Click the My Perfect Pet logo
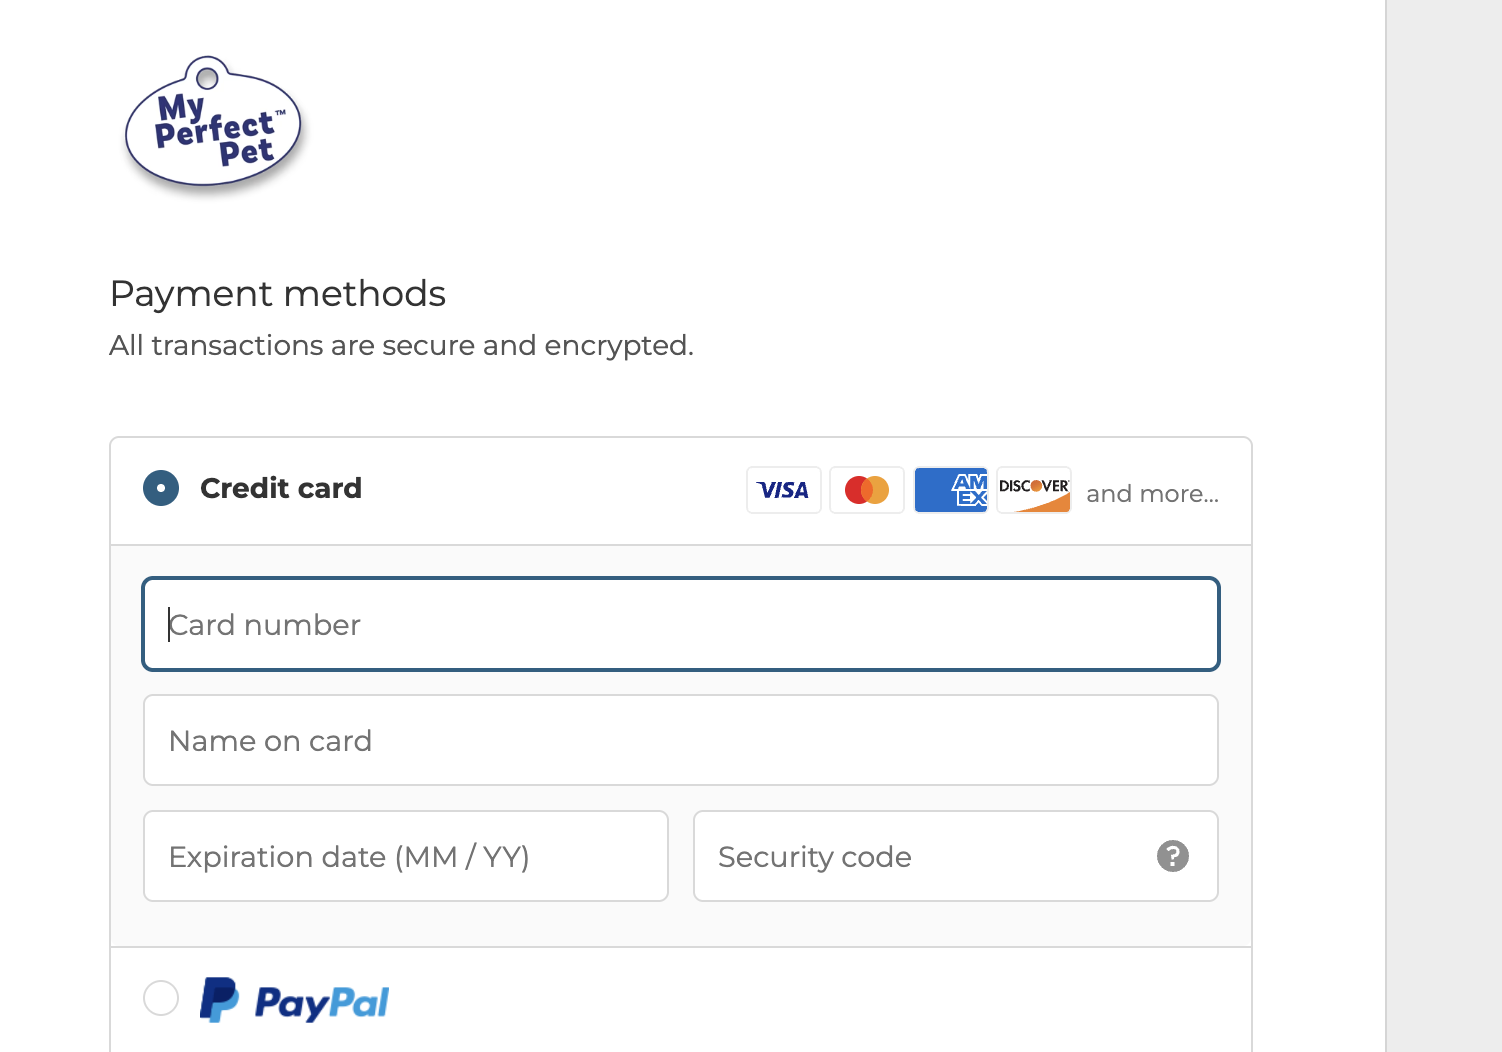Image resolution: width=1502 pixels, height=1052 pixels. (x=213, y=125)
